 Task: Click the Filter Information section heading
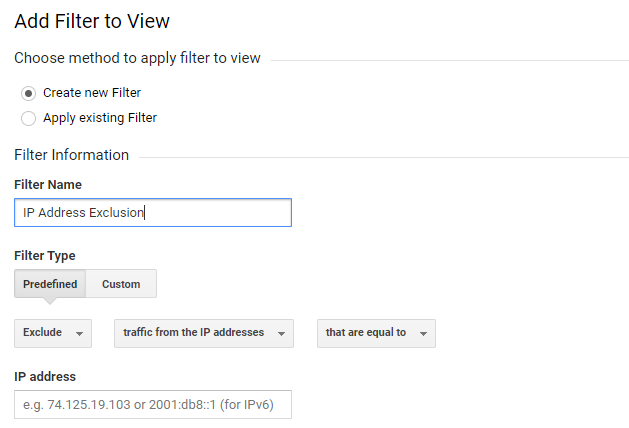click(x=71, y=155)
